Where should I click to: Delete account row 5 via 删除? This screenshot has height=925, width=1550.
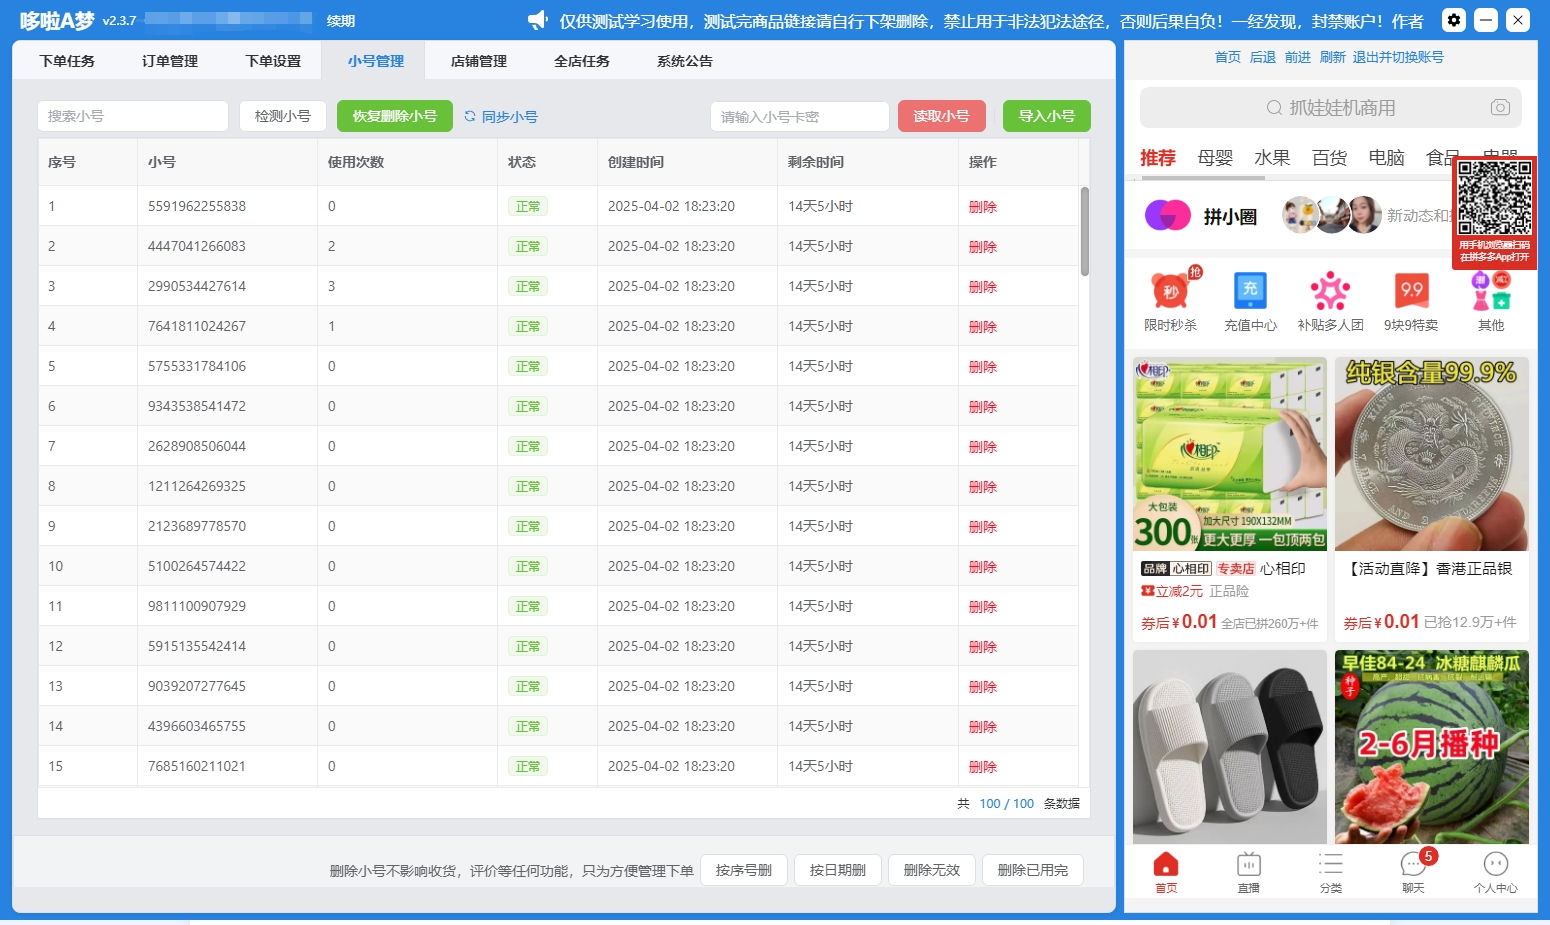click(x=982, y=367)
